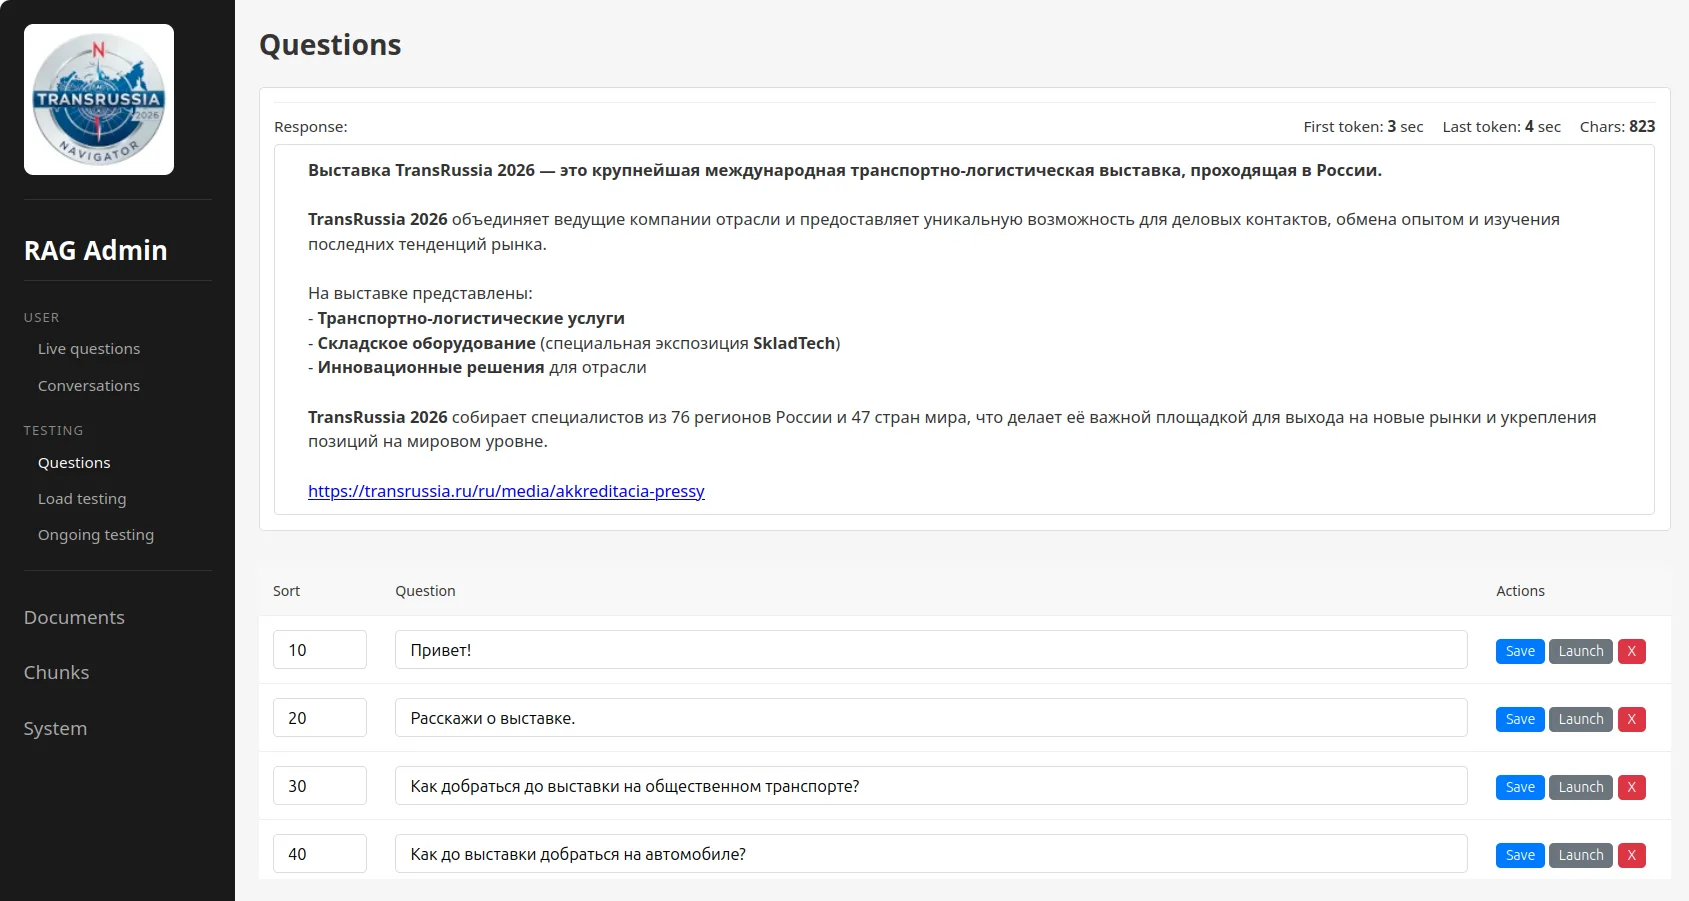The height and width of the screenshot is (901, 1689).
Task: Delete the public transport question
Action: tap(1632, 787)
